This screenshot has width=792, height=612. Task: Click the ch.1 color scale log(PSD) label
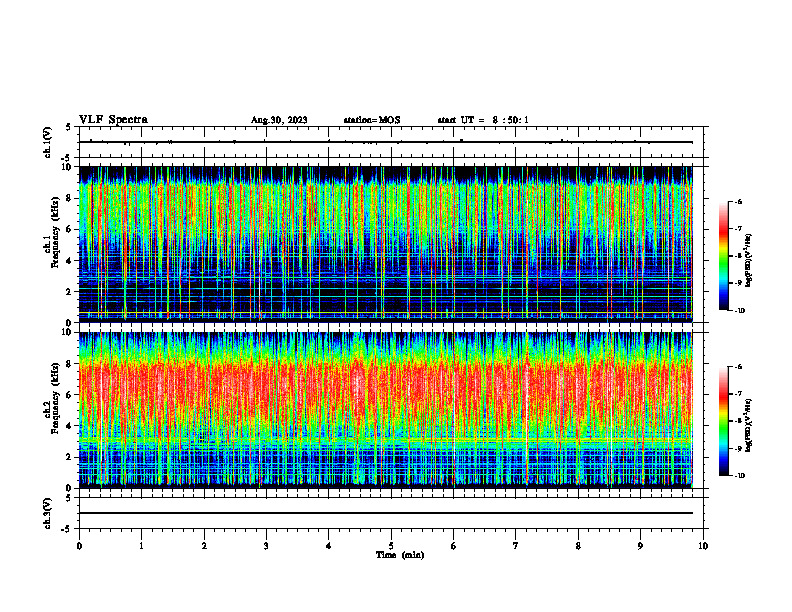point(749,260)
